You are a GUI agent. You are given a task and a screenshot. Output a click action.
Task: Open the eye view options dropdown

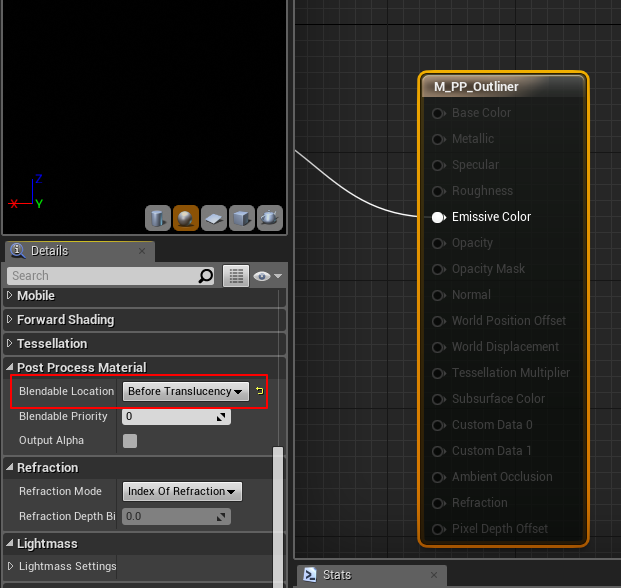267,276
